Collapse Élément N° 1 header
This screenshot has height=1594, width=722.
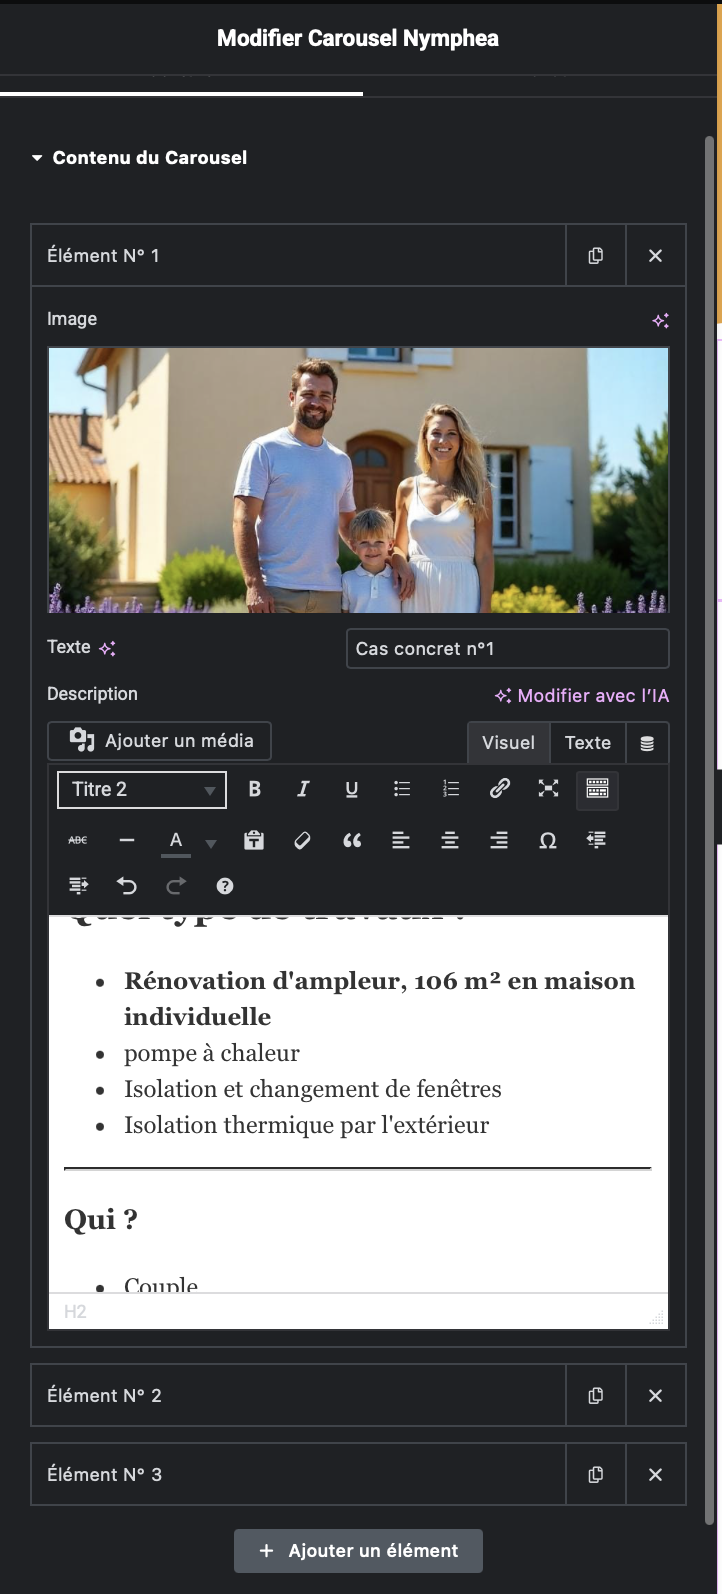click(x=298, y=255)
